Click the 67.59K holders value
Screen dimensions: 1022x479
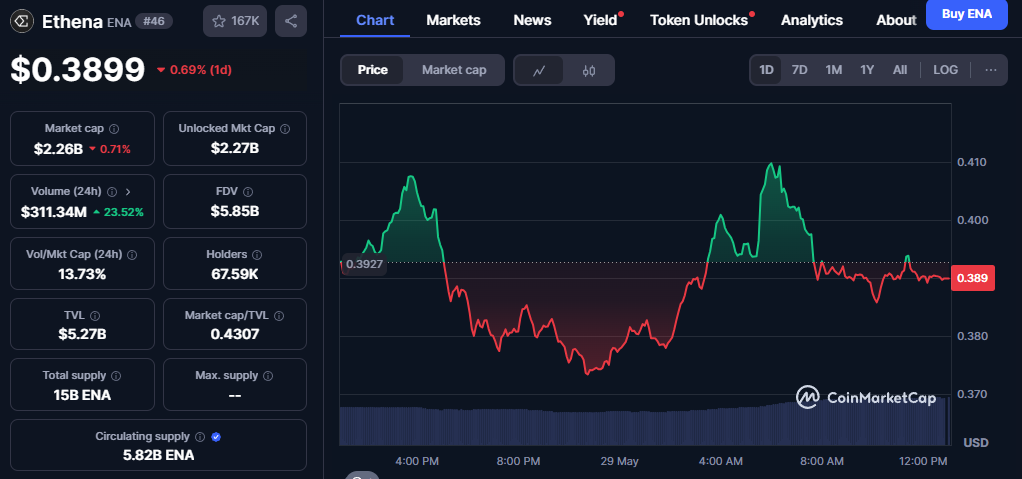click(235, 274)
